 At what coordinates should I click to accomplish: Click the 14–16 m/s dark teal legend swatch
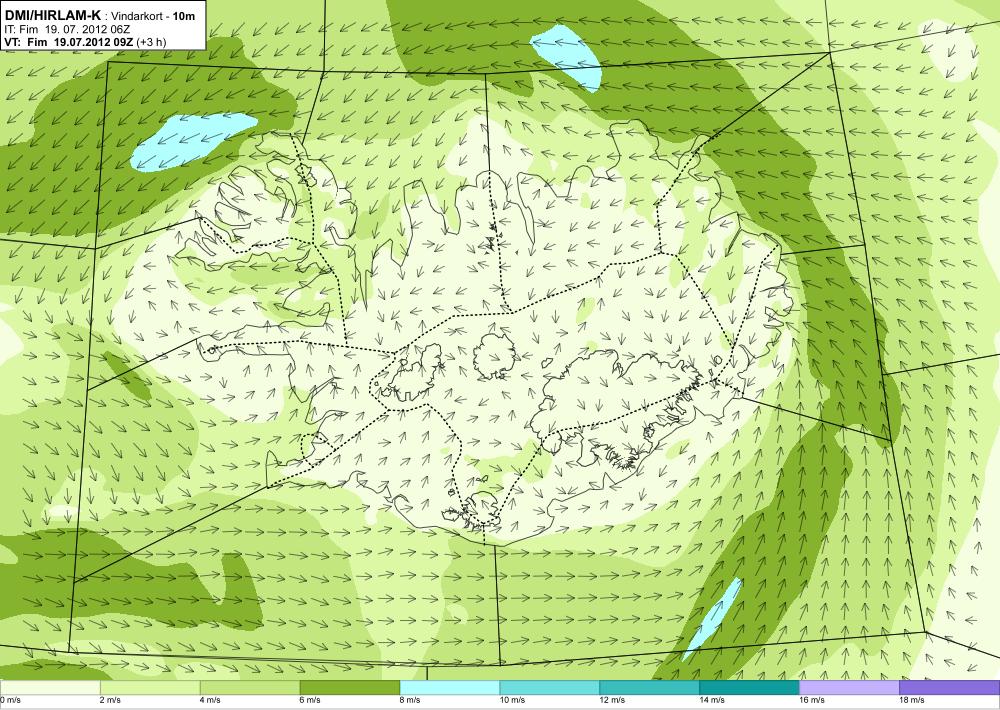(x=749, y=688)
